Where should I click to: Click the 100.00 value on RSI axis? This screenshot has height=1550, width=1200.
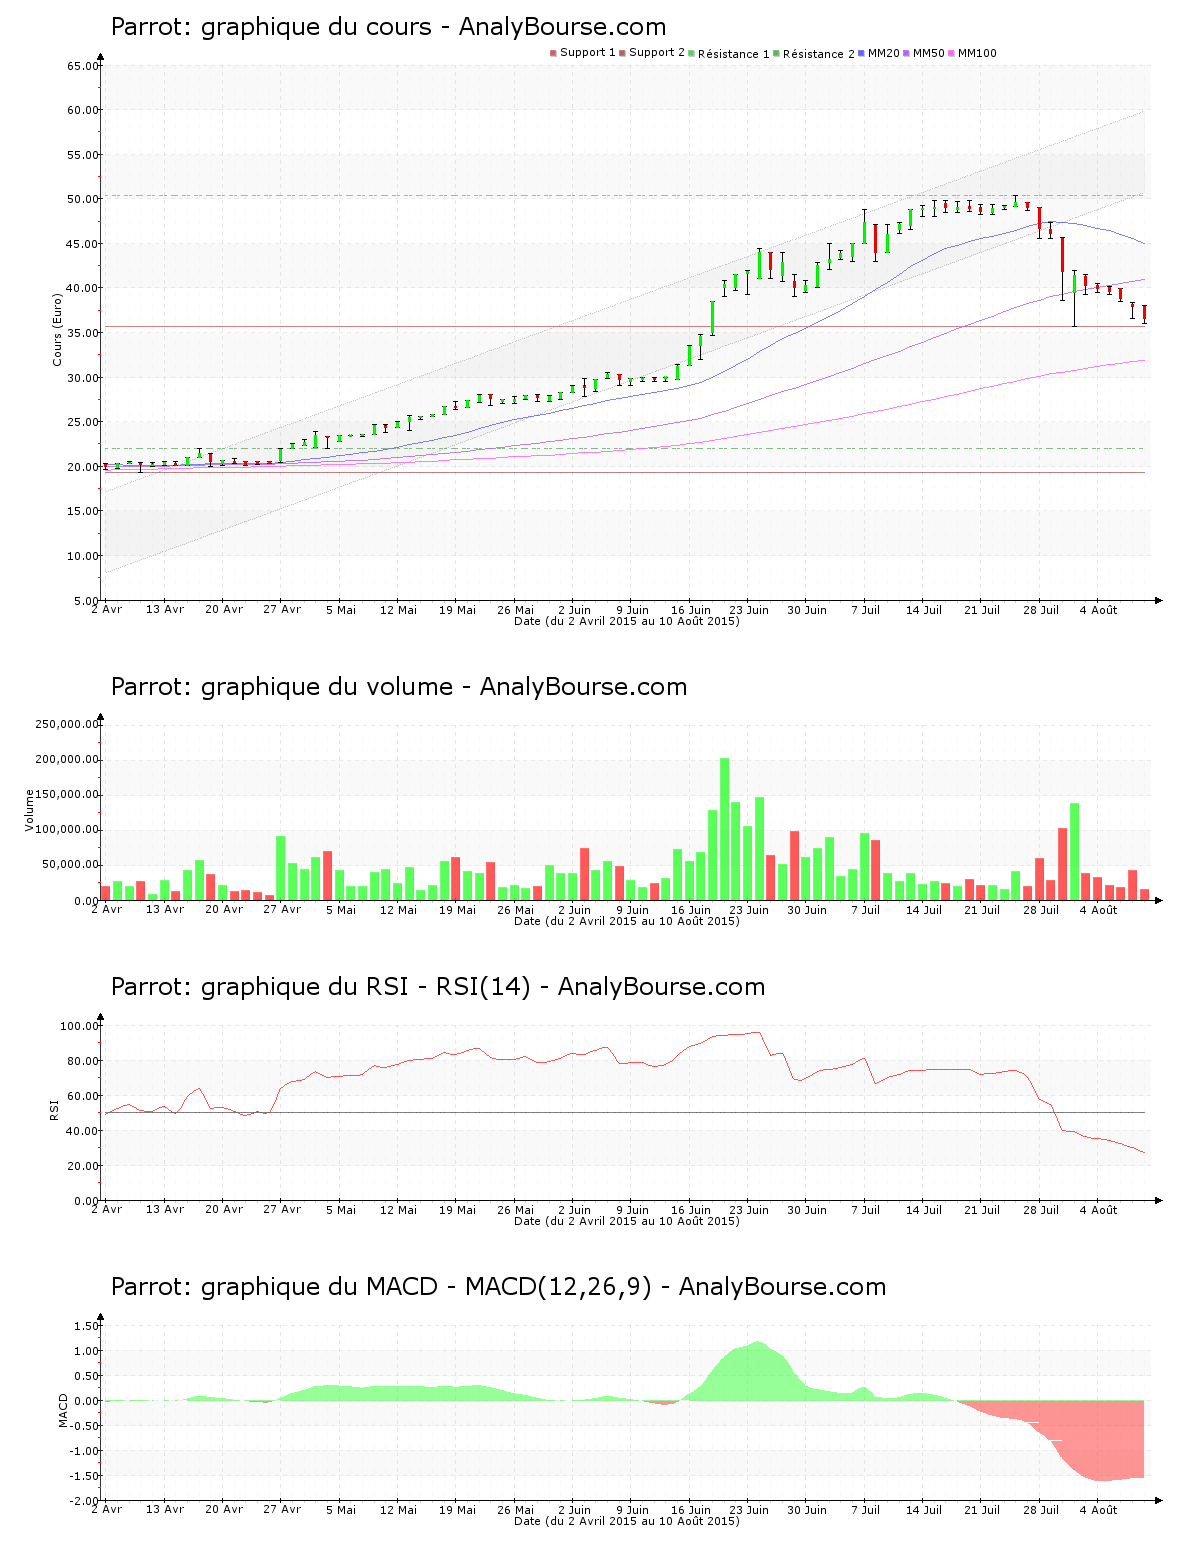(x=80, y=1026)
